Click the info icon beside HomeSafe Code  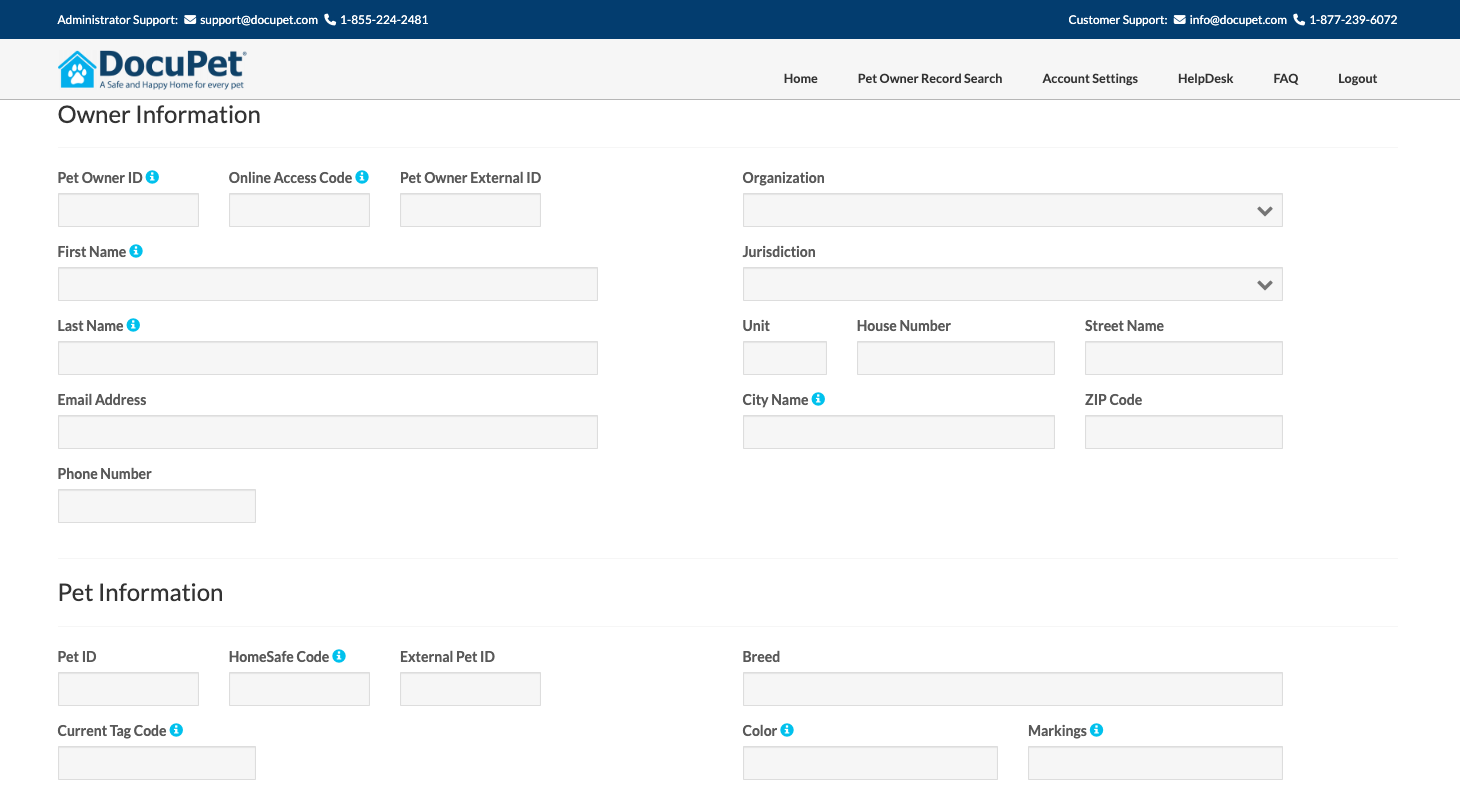[338, 655]
